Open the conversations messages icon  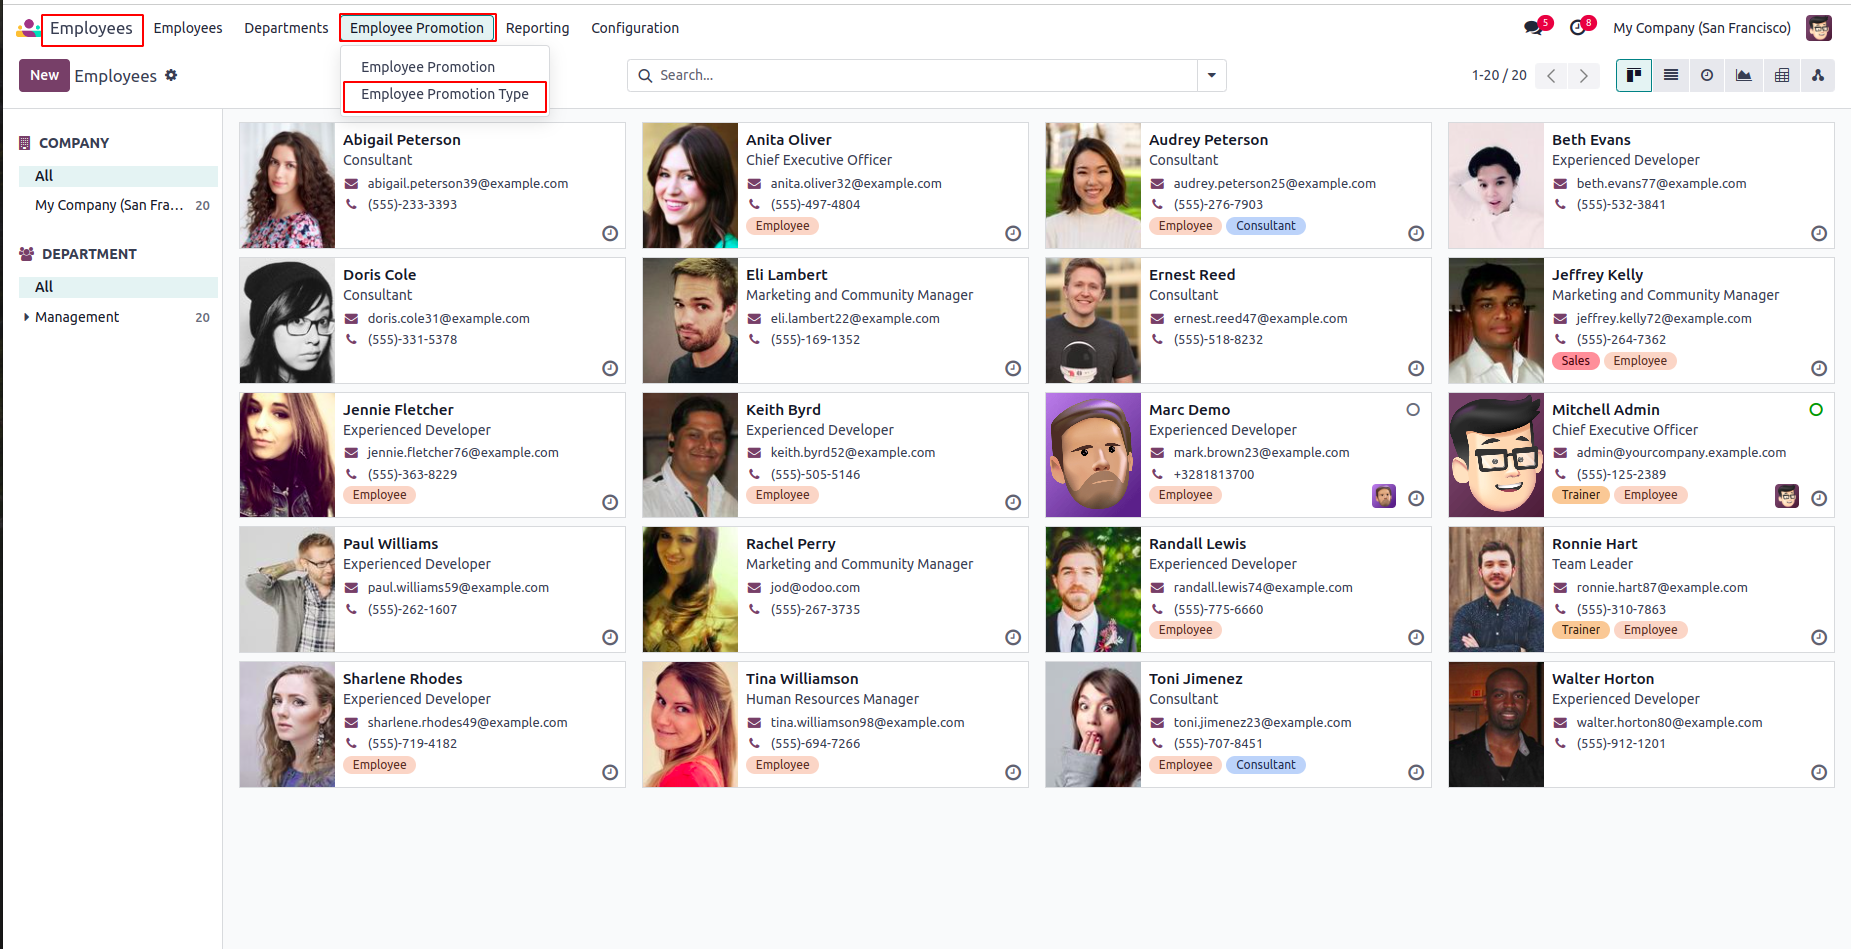(x=1532, y=28)
